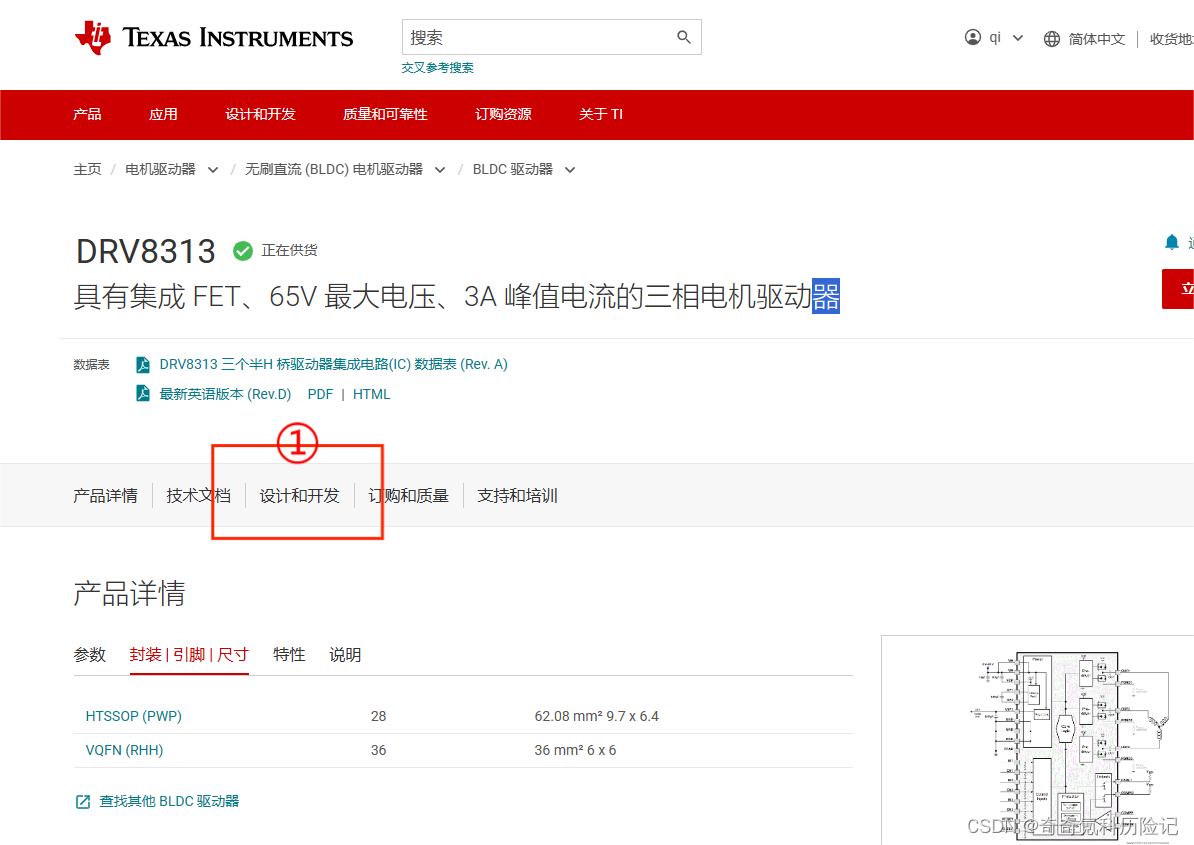Click the red order button at right edge
The width and height of the screenshot is (1194, 845).
(1178, 289)
